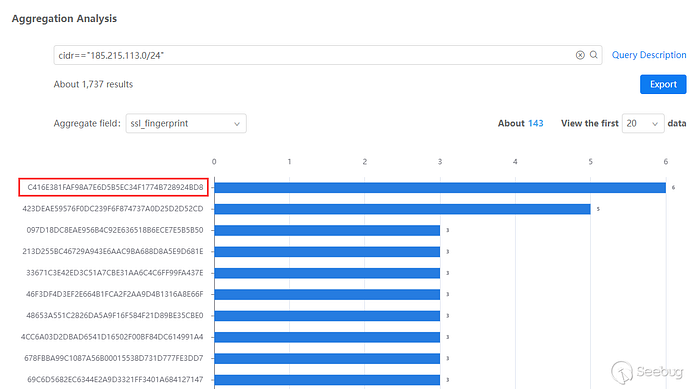This screenshot has height=389, width=700.
Task: Click the About 1,737 results text
Action: (93, 84)
